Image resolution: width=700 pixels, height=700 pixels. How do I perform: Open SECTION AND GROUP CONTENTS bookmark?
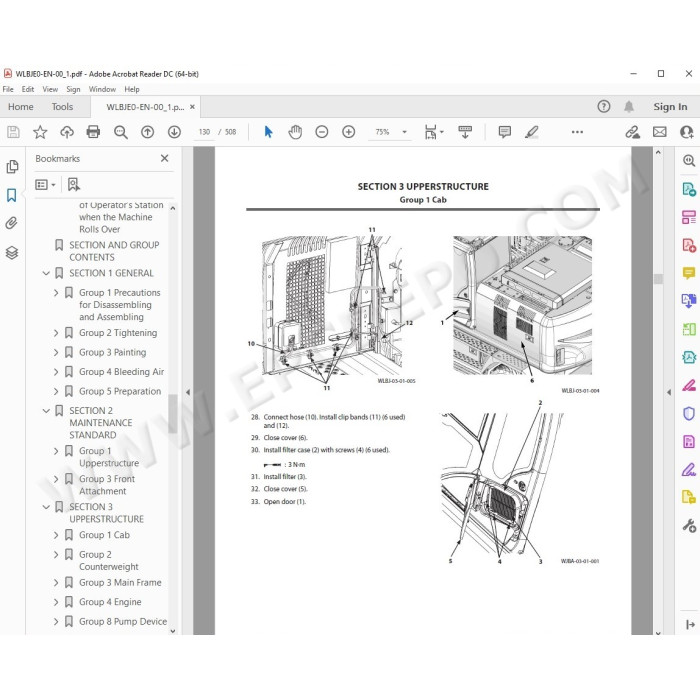(x=114, y=251)
